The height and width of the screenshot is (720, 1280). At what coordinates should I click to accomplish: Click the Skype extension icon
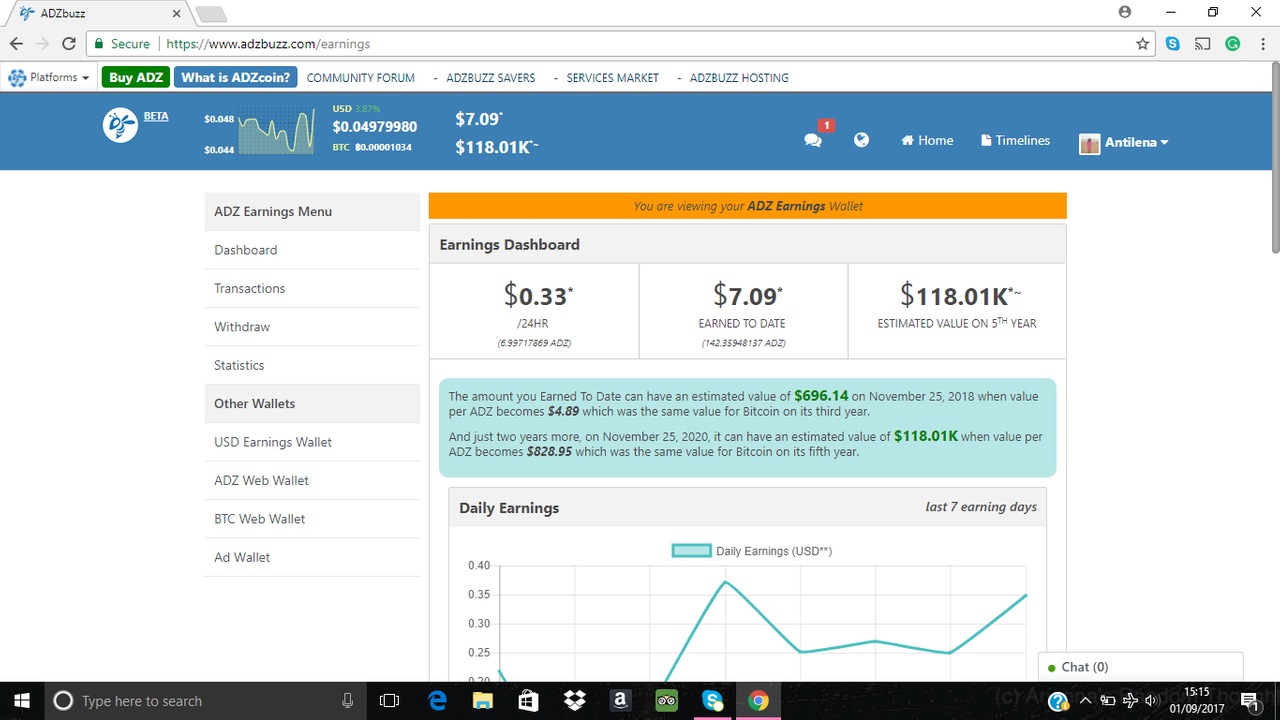[1172, 44]
